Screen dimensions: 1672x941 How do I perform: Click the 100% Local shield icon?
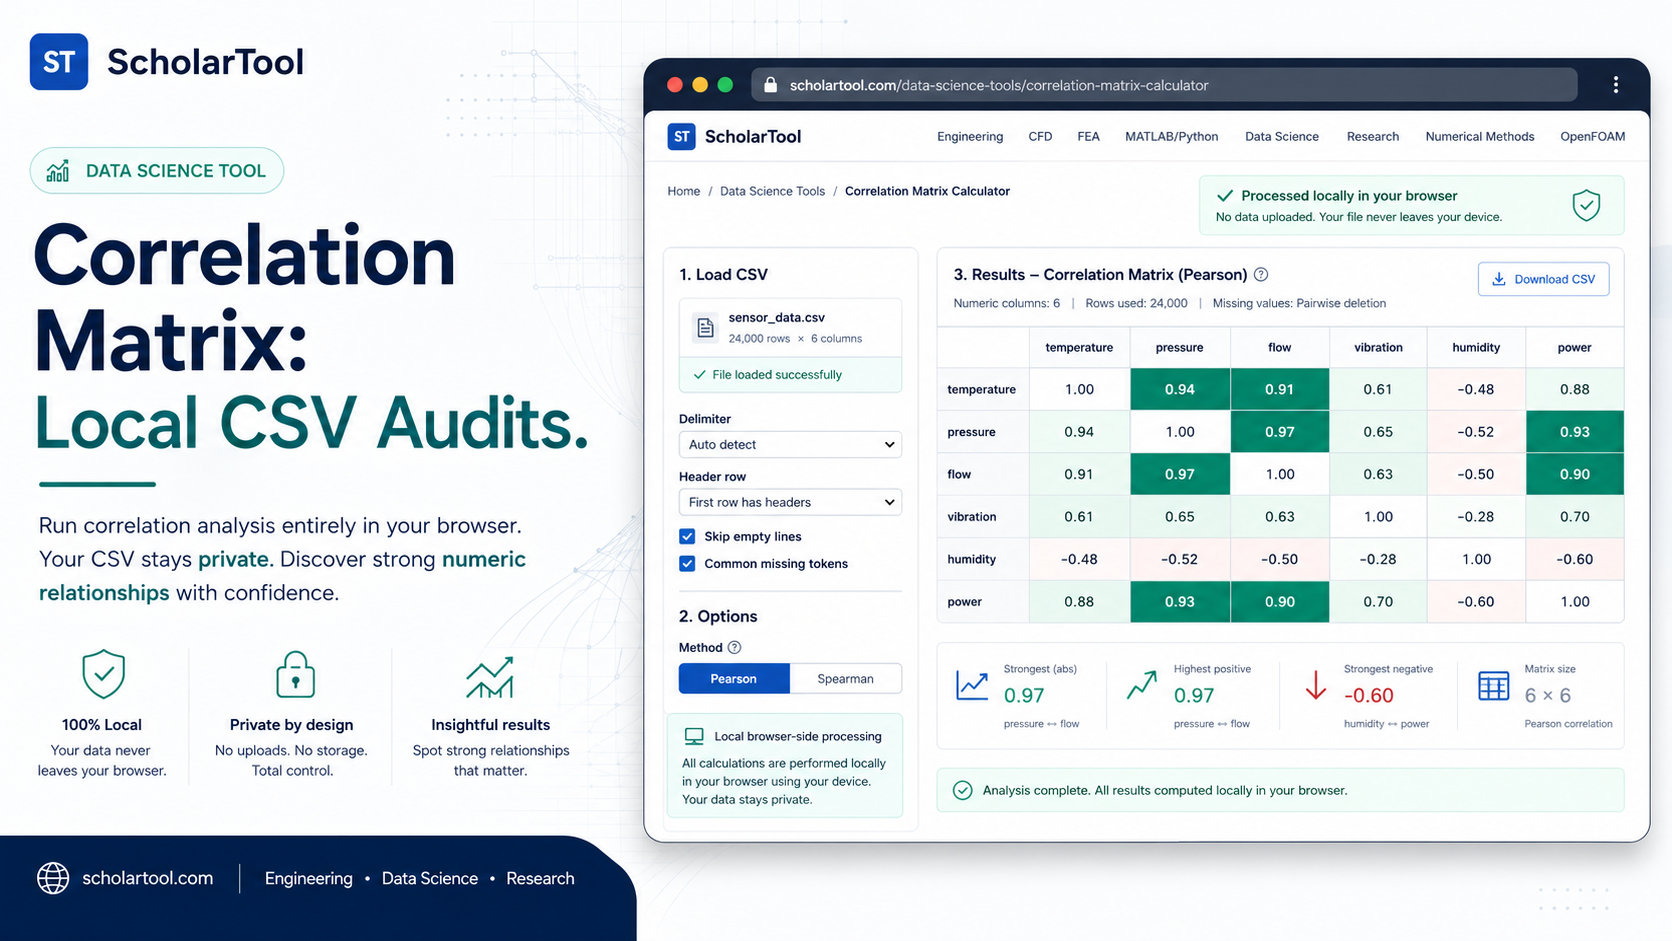103,674
